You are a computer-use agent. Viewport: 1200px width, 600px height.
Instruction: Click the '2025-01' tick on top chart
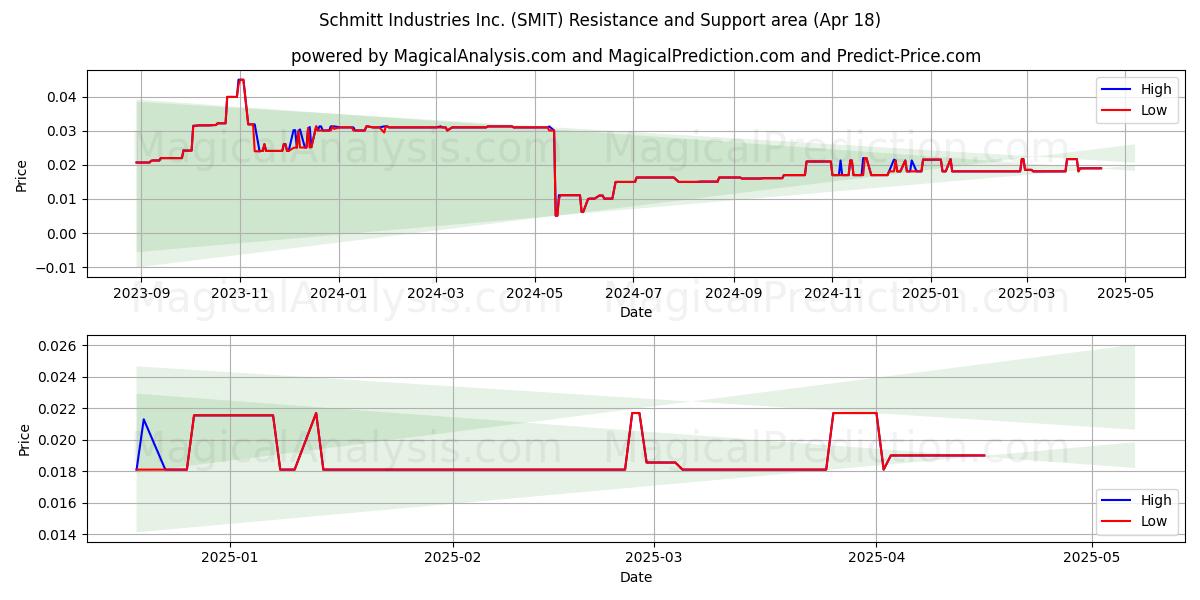coord(931,294)
